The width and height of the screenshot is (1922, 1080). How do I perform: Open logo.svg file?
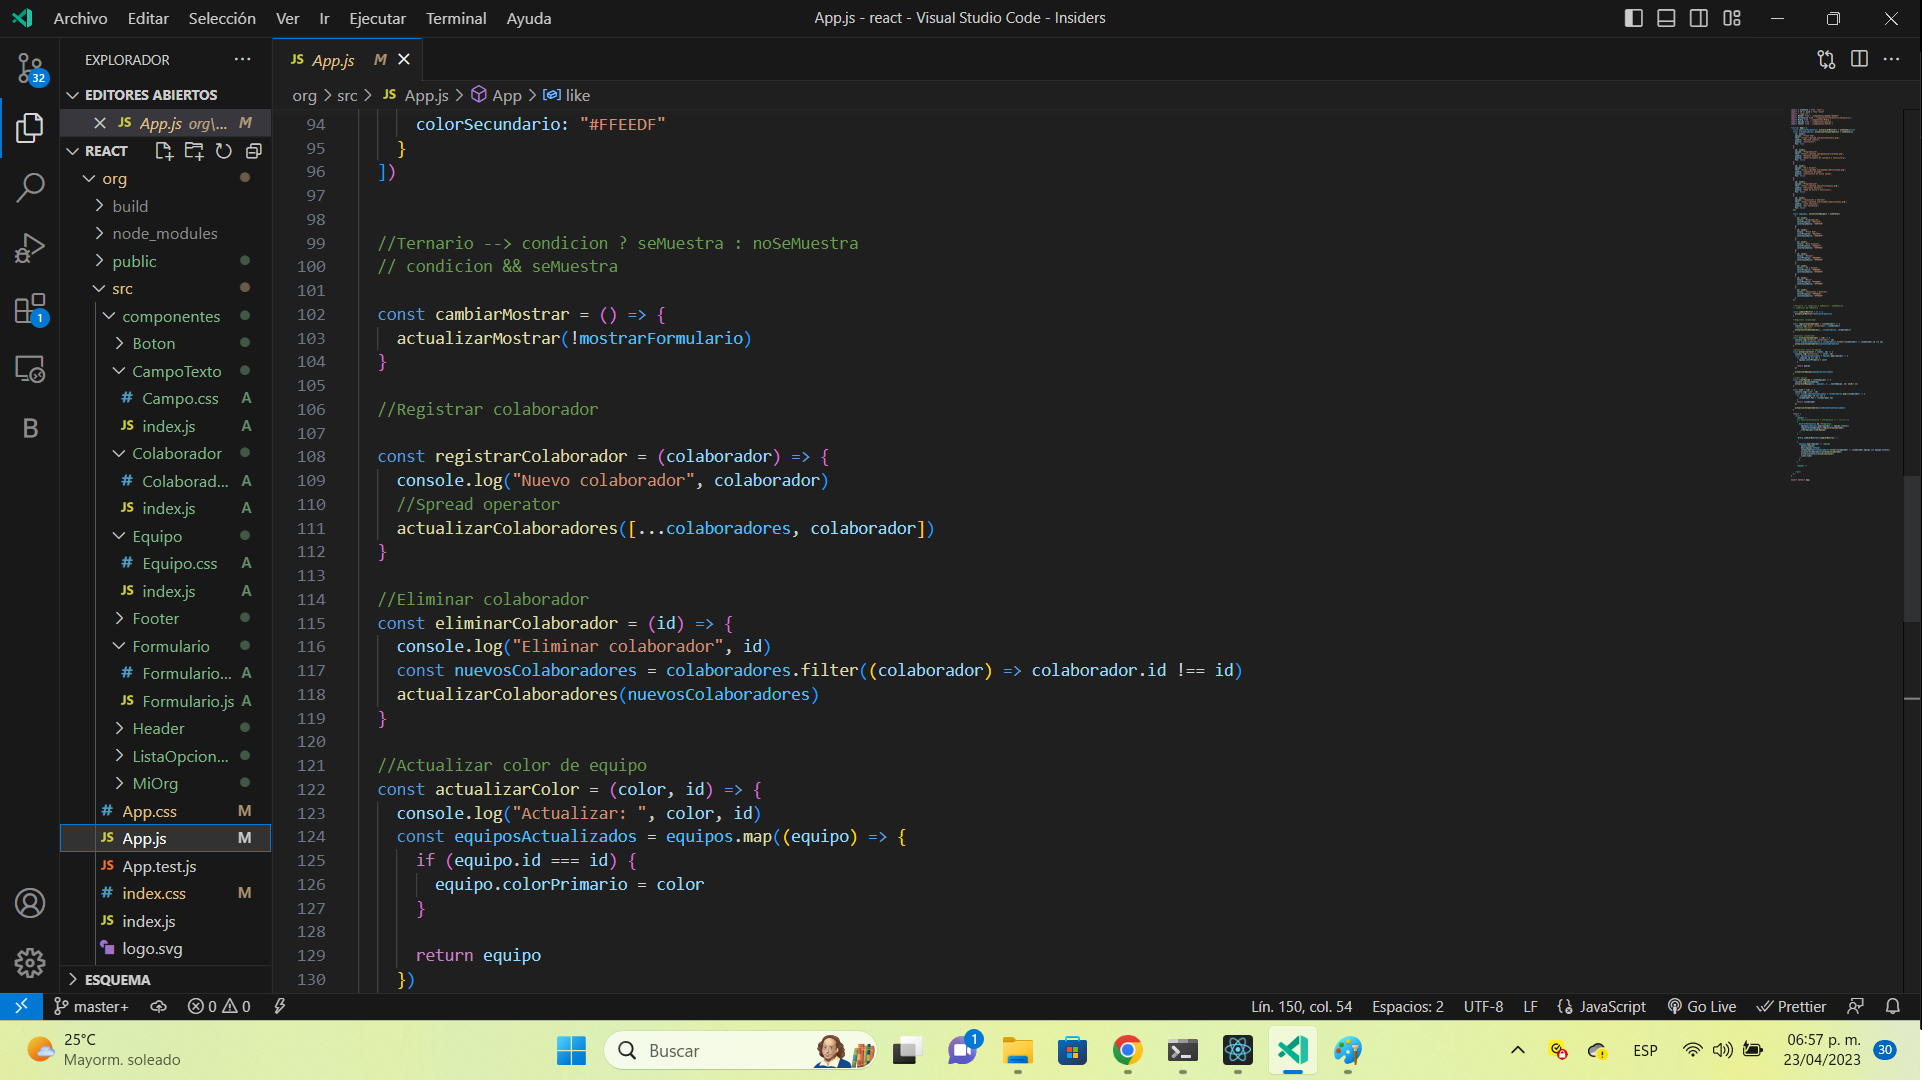click(x=165, y=949)
